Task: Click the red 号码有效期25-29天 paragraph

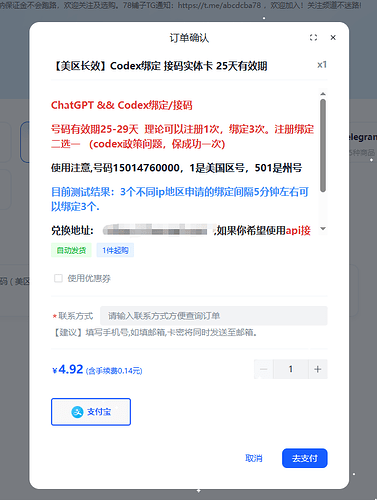Action: pos(182,136)
